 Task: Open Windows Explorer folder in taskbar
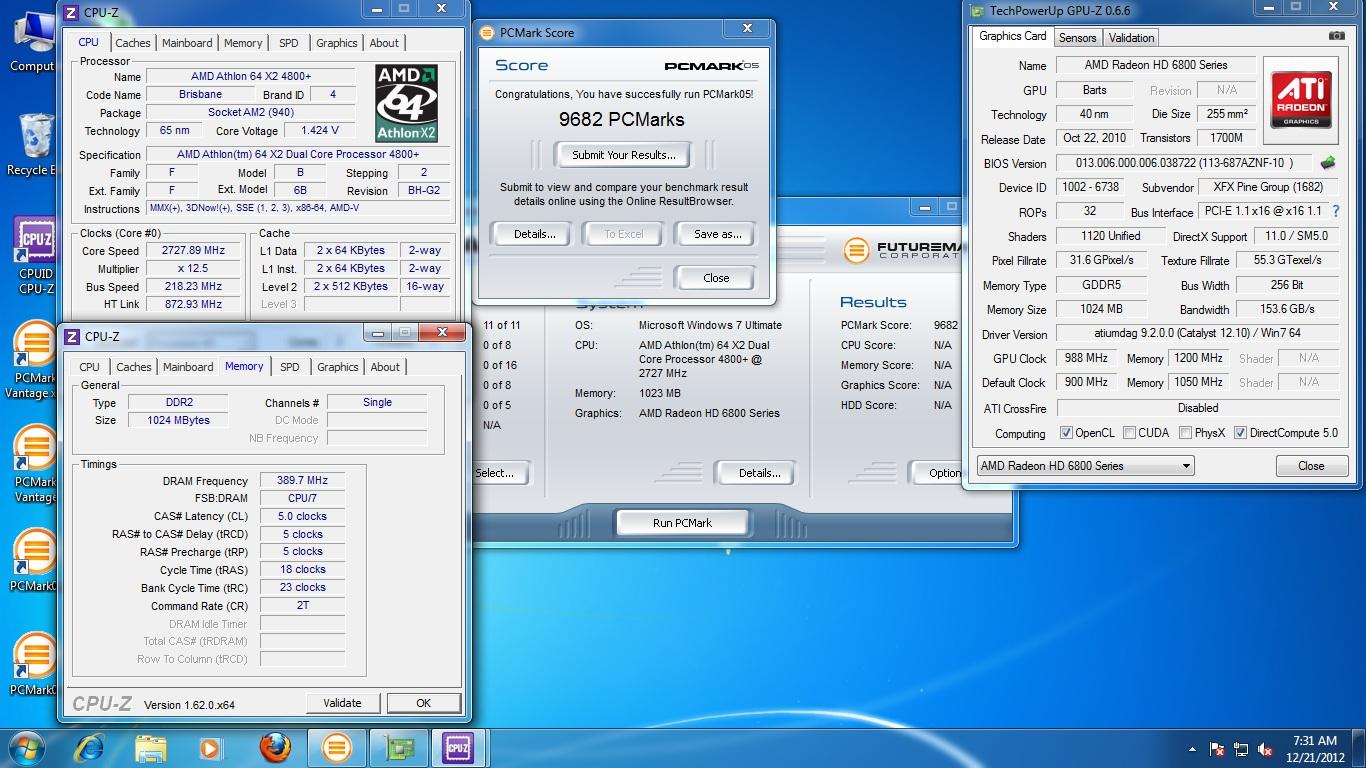151,747
